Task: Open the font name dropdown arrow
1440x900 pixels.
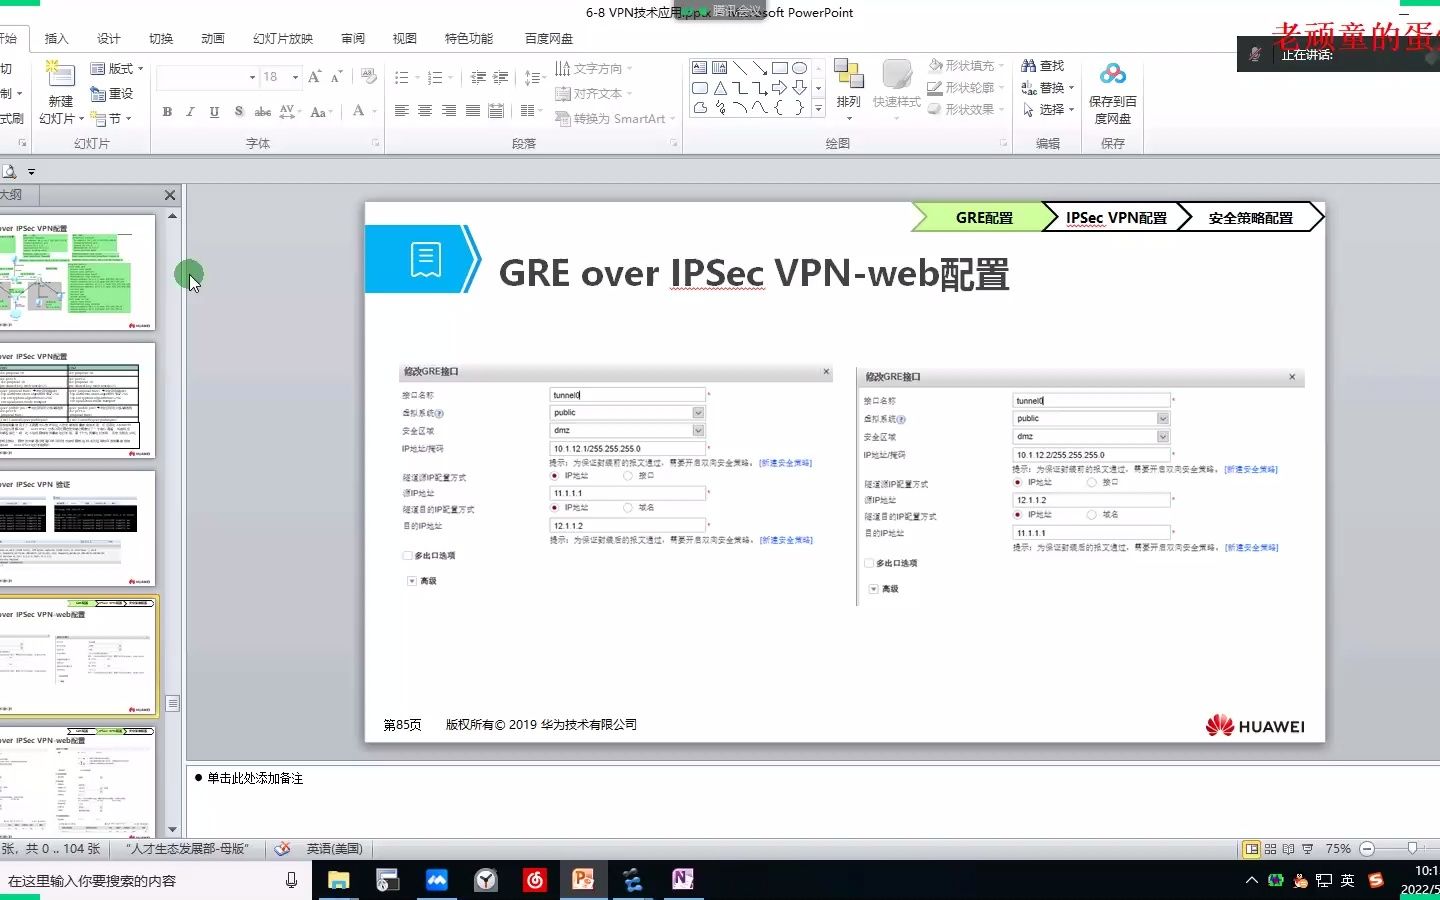Action: (252, 77)
